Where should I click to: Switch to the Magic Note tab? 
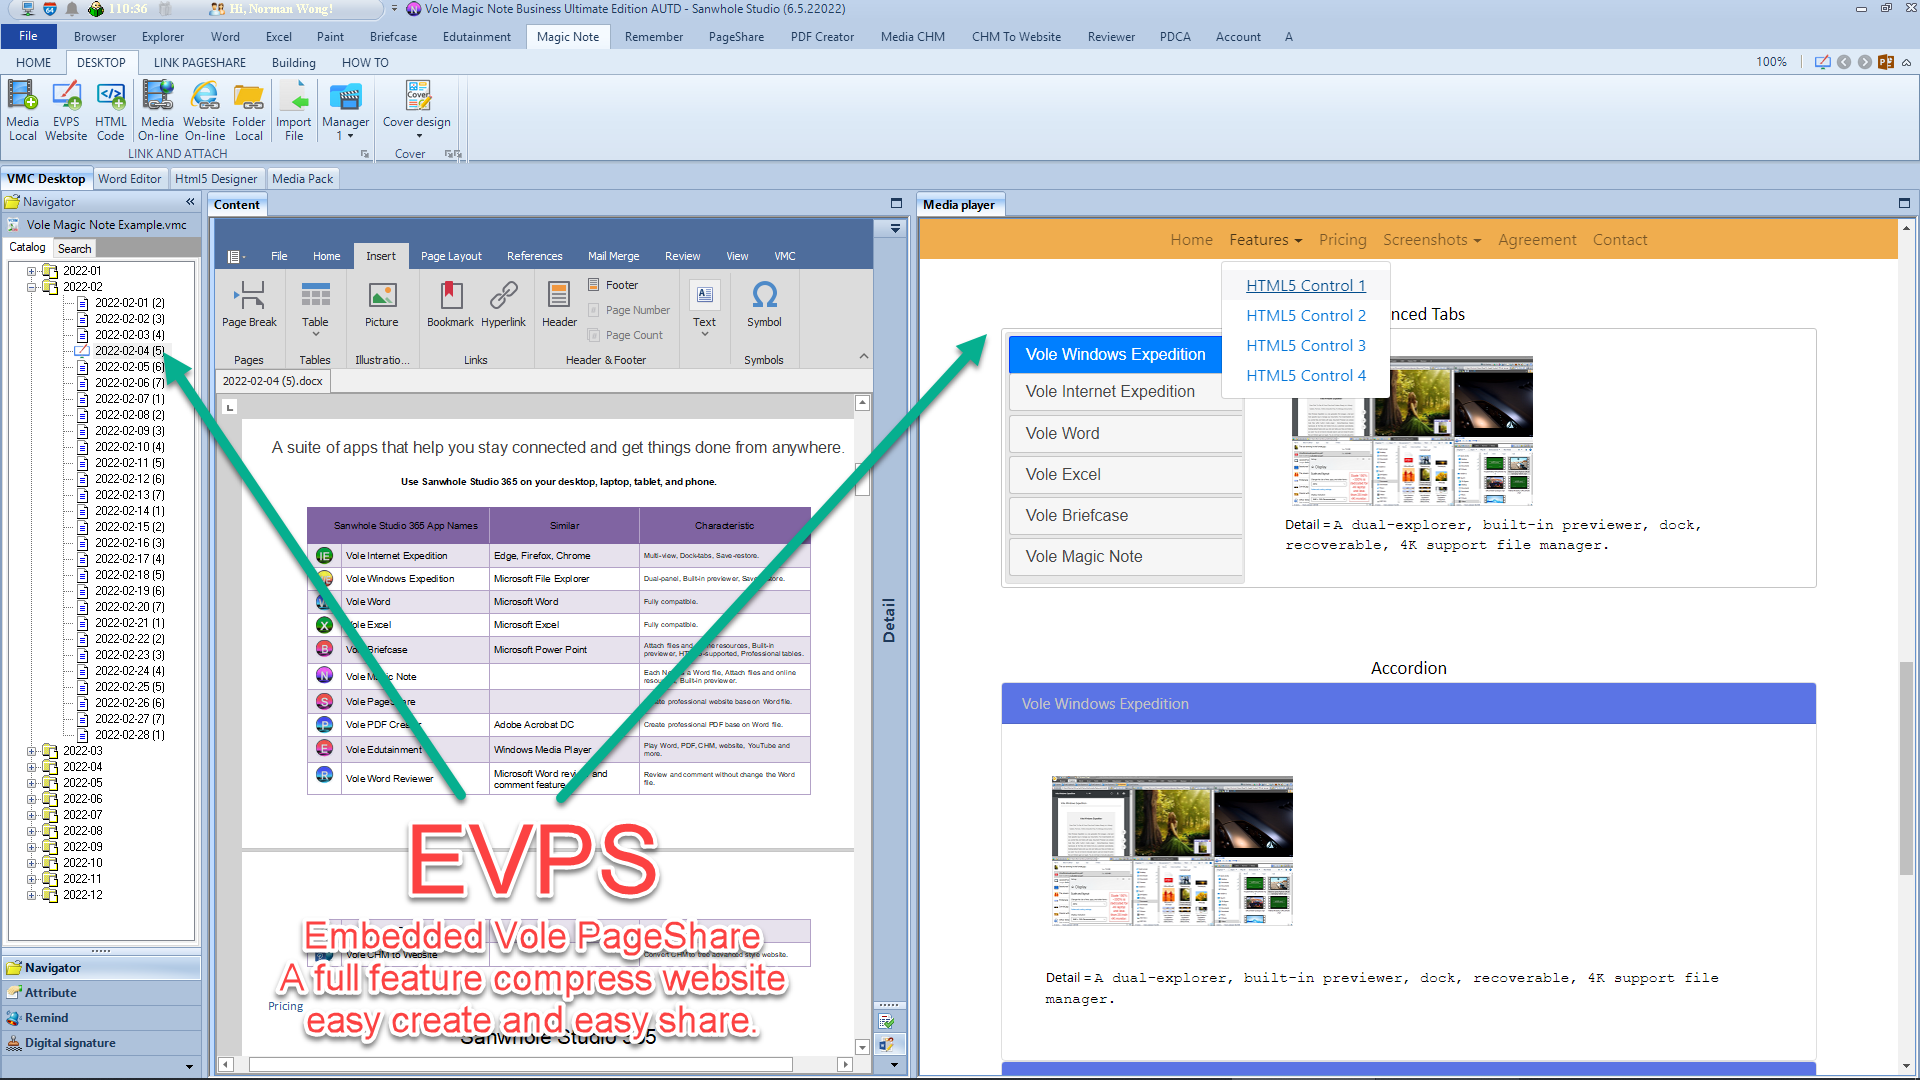[x=568, y=37]
